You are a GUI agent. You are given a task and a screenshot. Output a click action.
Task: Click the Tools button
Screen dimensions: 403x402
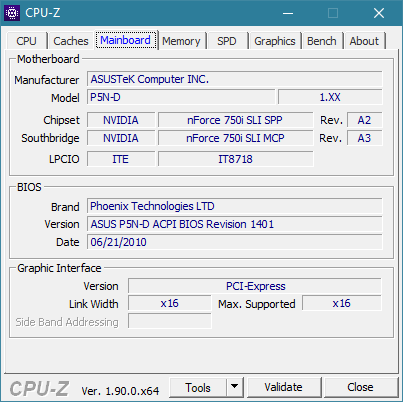click(x=198, y=387)
